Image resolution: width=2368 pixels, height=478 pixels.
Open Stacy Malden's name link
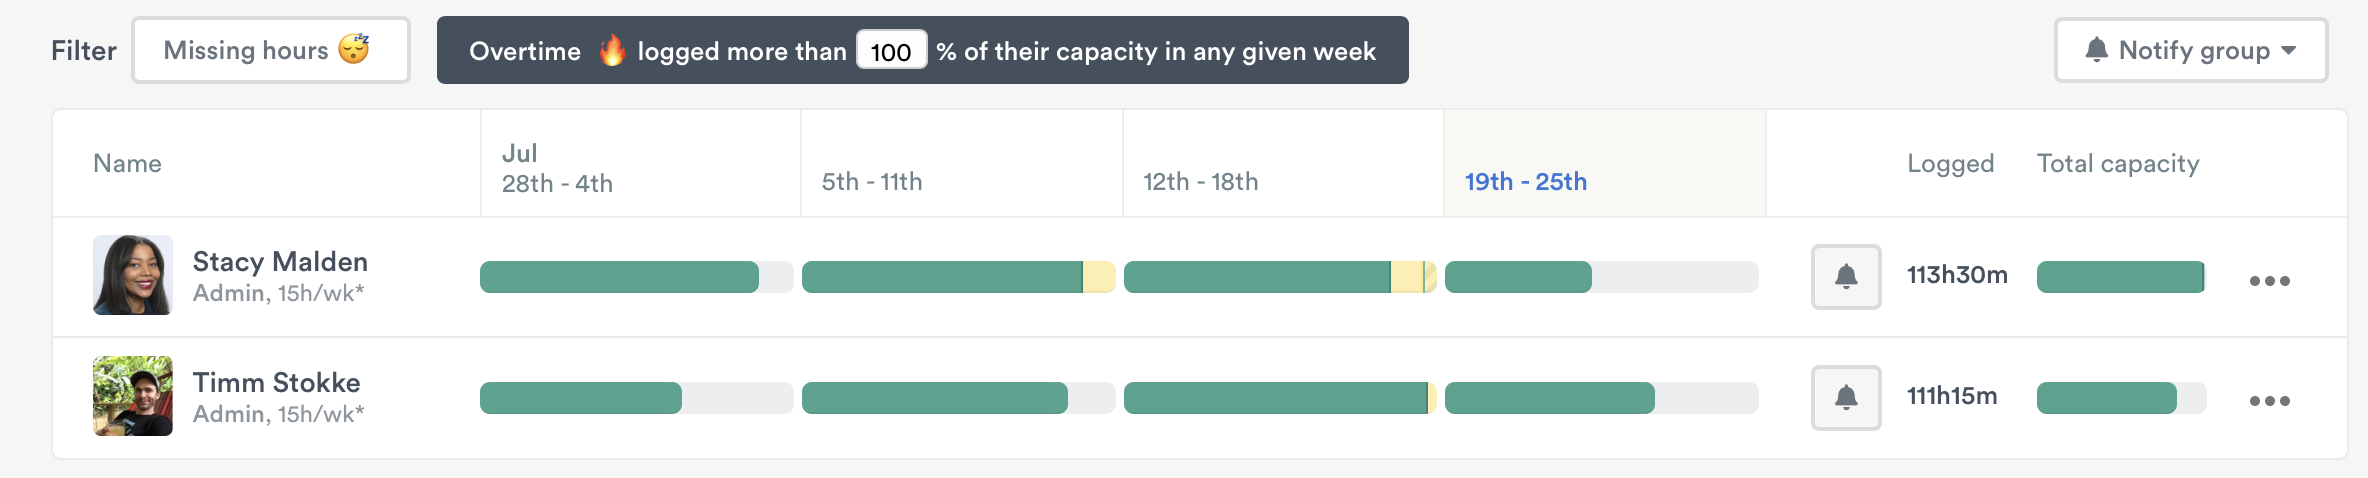(x=280, y=262)
